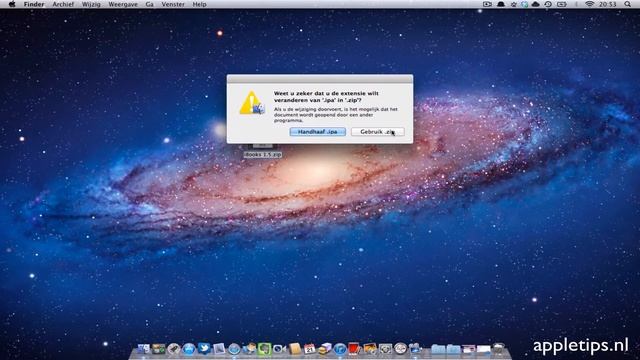
Task: Open the second blue folder stack in Dock
Action: (454, 349)
